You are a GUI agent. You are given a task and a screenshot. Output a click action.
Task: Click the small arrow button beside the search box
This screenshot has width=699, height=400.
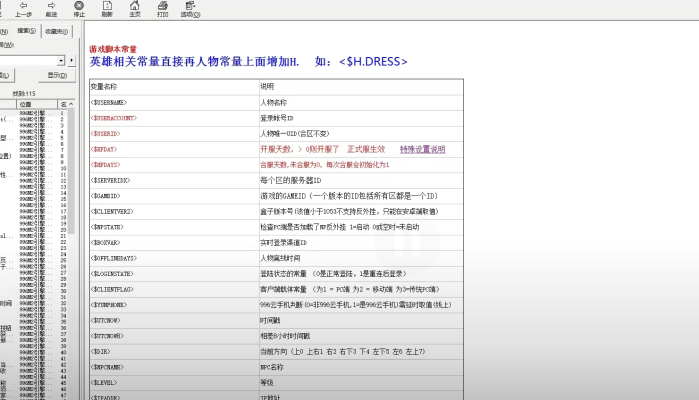tap(72, 60)
